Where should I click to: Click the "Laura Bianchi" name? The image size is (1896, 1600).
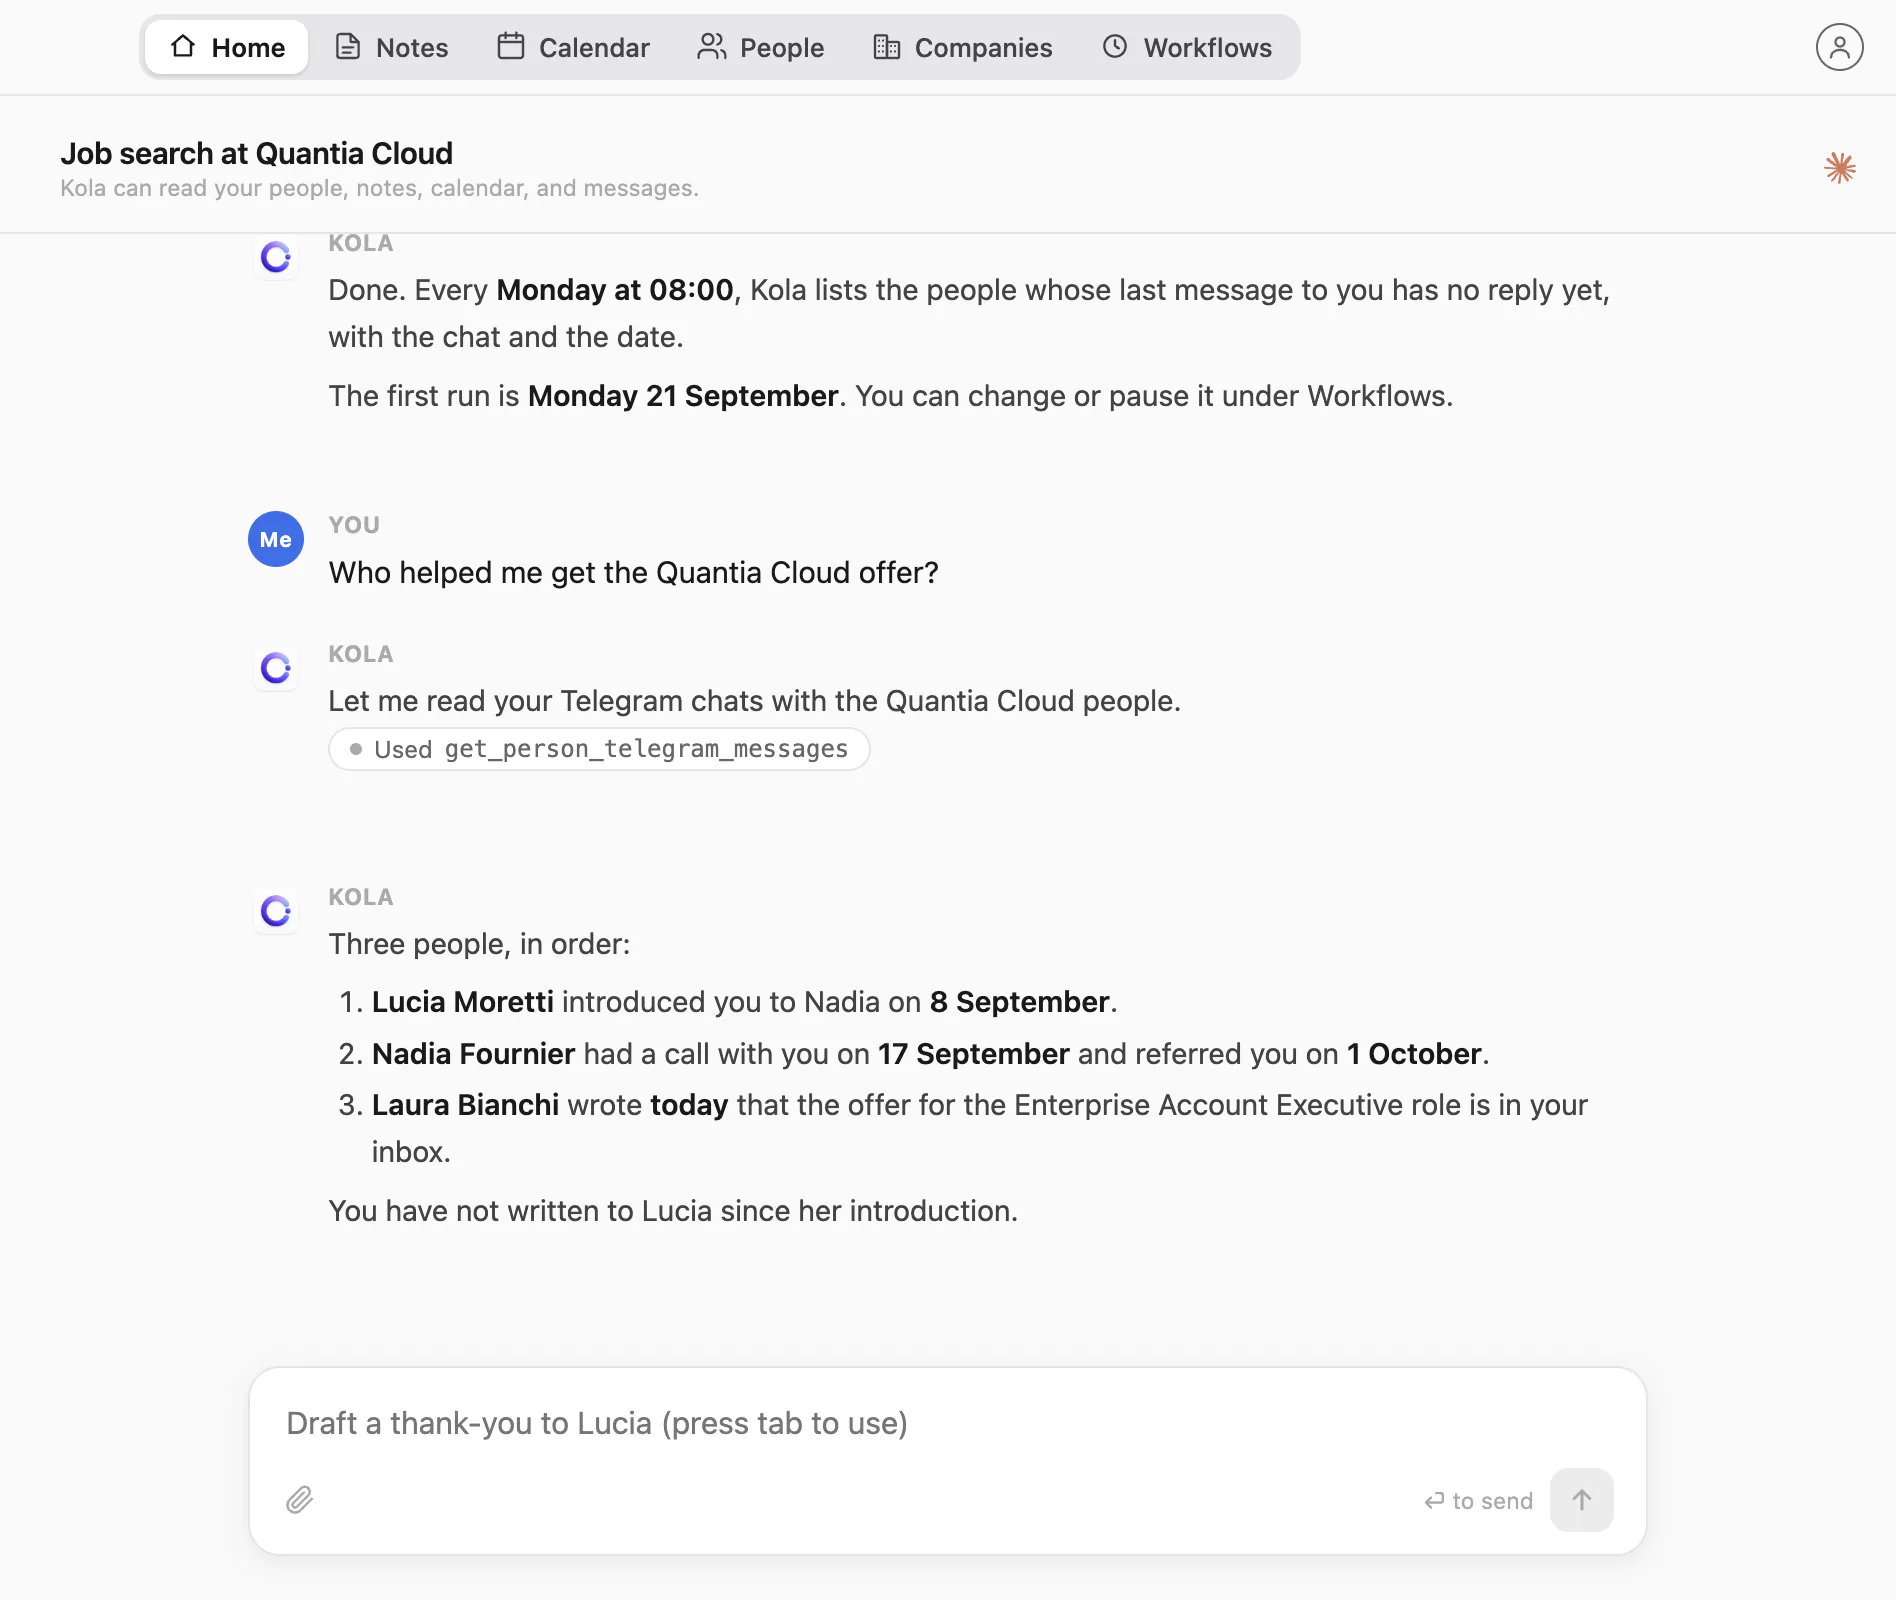465,1105
